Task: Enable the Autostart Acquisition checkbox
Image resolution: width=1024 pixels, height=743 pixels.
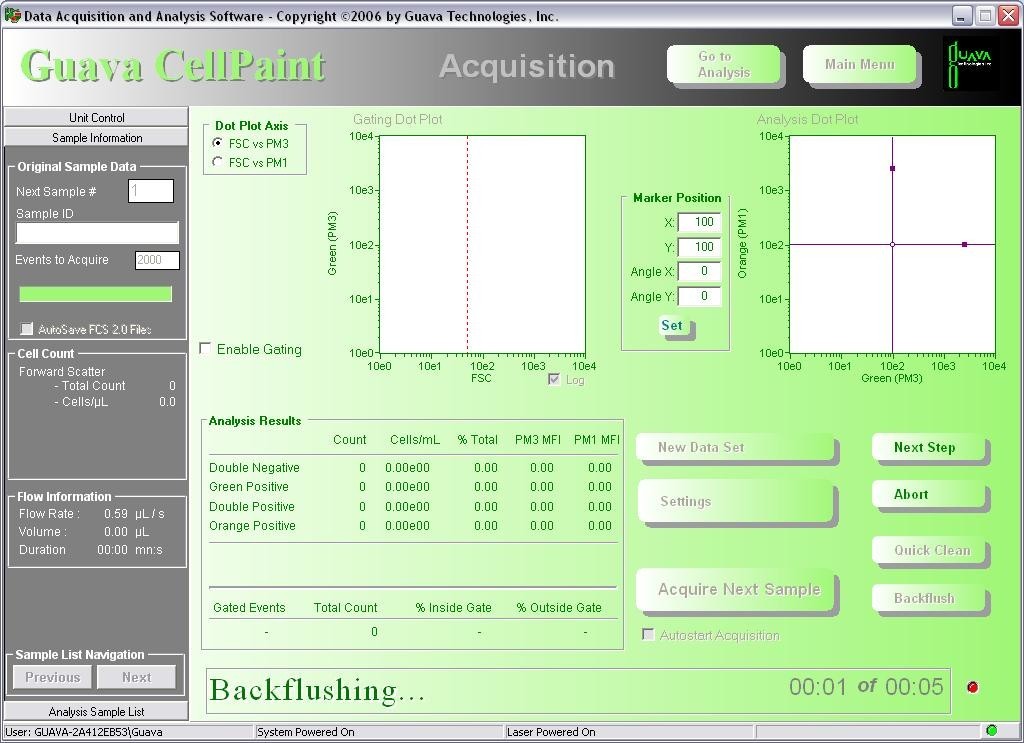Action: tap(648, 635)
